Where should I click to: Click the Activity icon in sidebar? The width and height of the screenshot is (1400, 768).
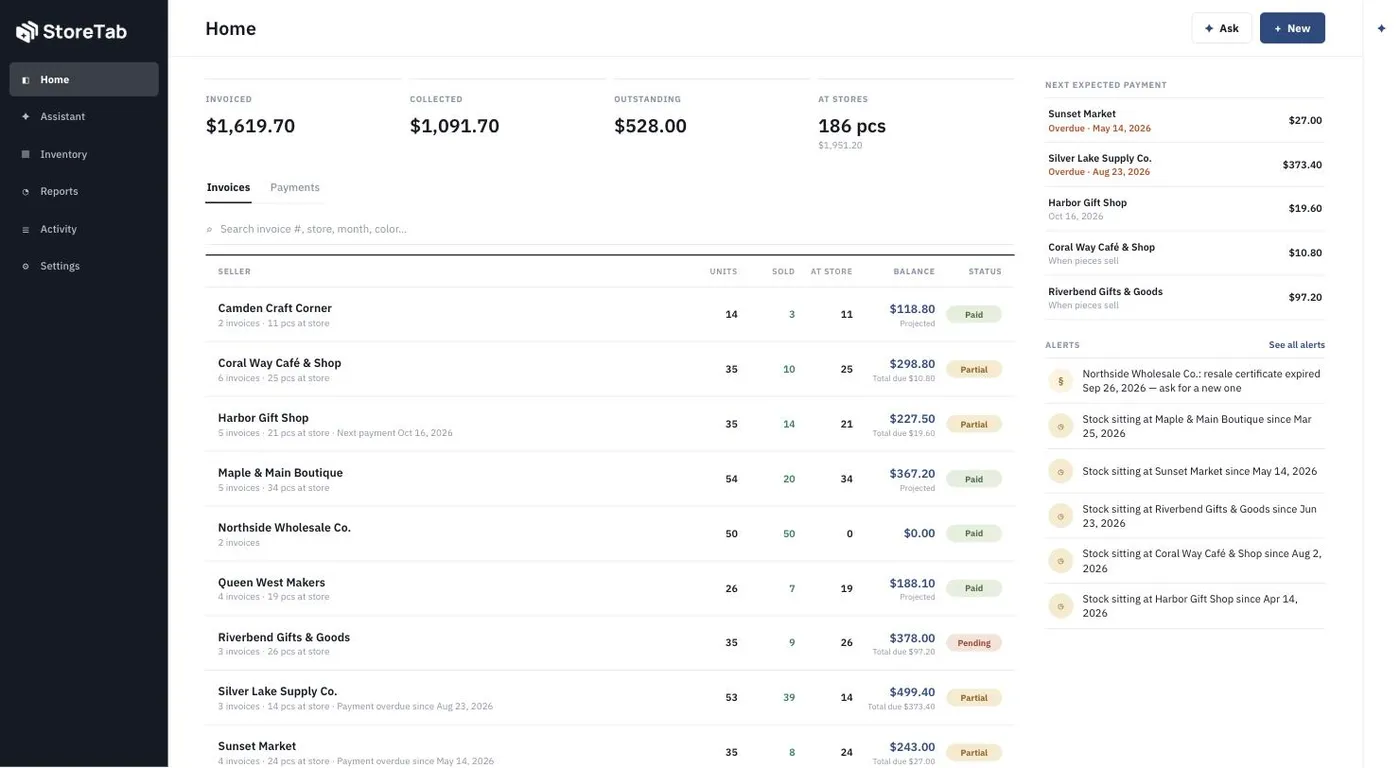click(26, 230)
